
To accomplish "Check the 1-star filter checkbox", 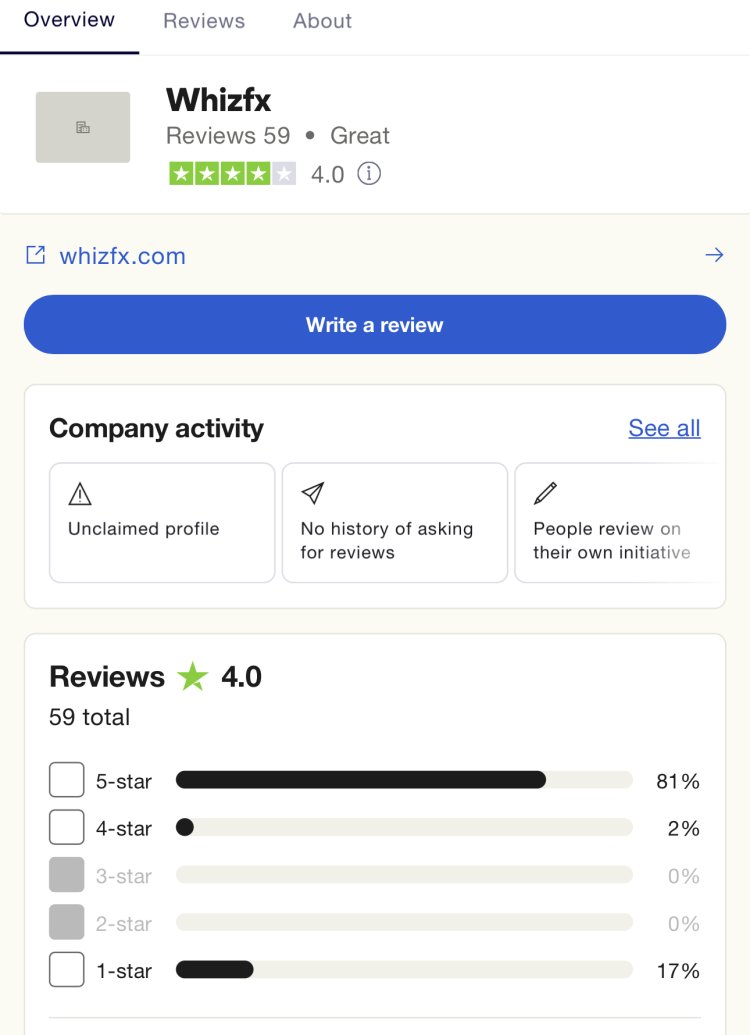I will [x=67, y=969].
